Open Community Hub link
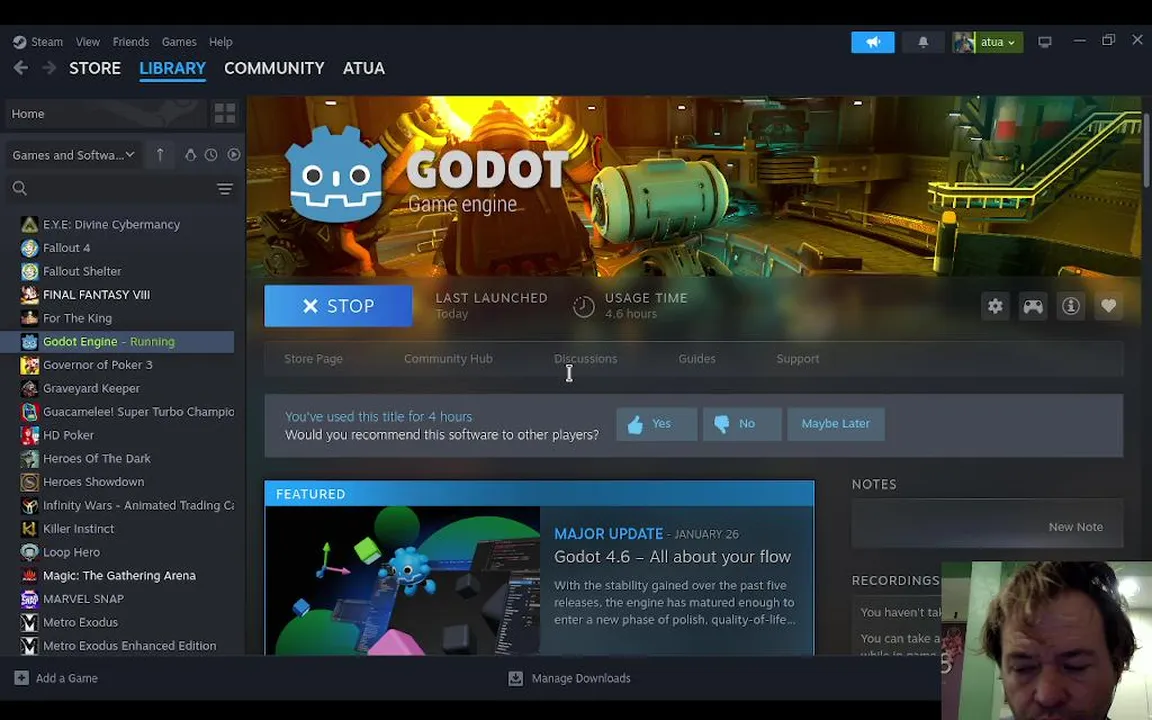Viewport: 1152px width, 720px height. coord(448,359)
